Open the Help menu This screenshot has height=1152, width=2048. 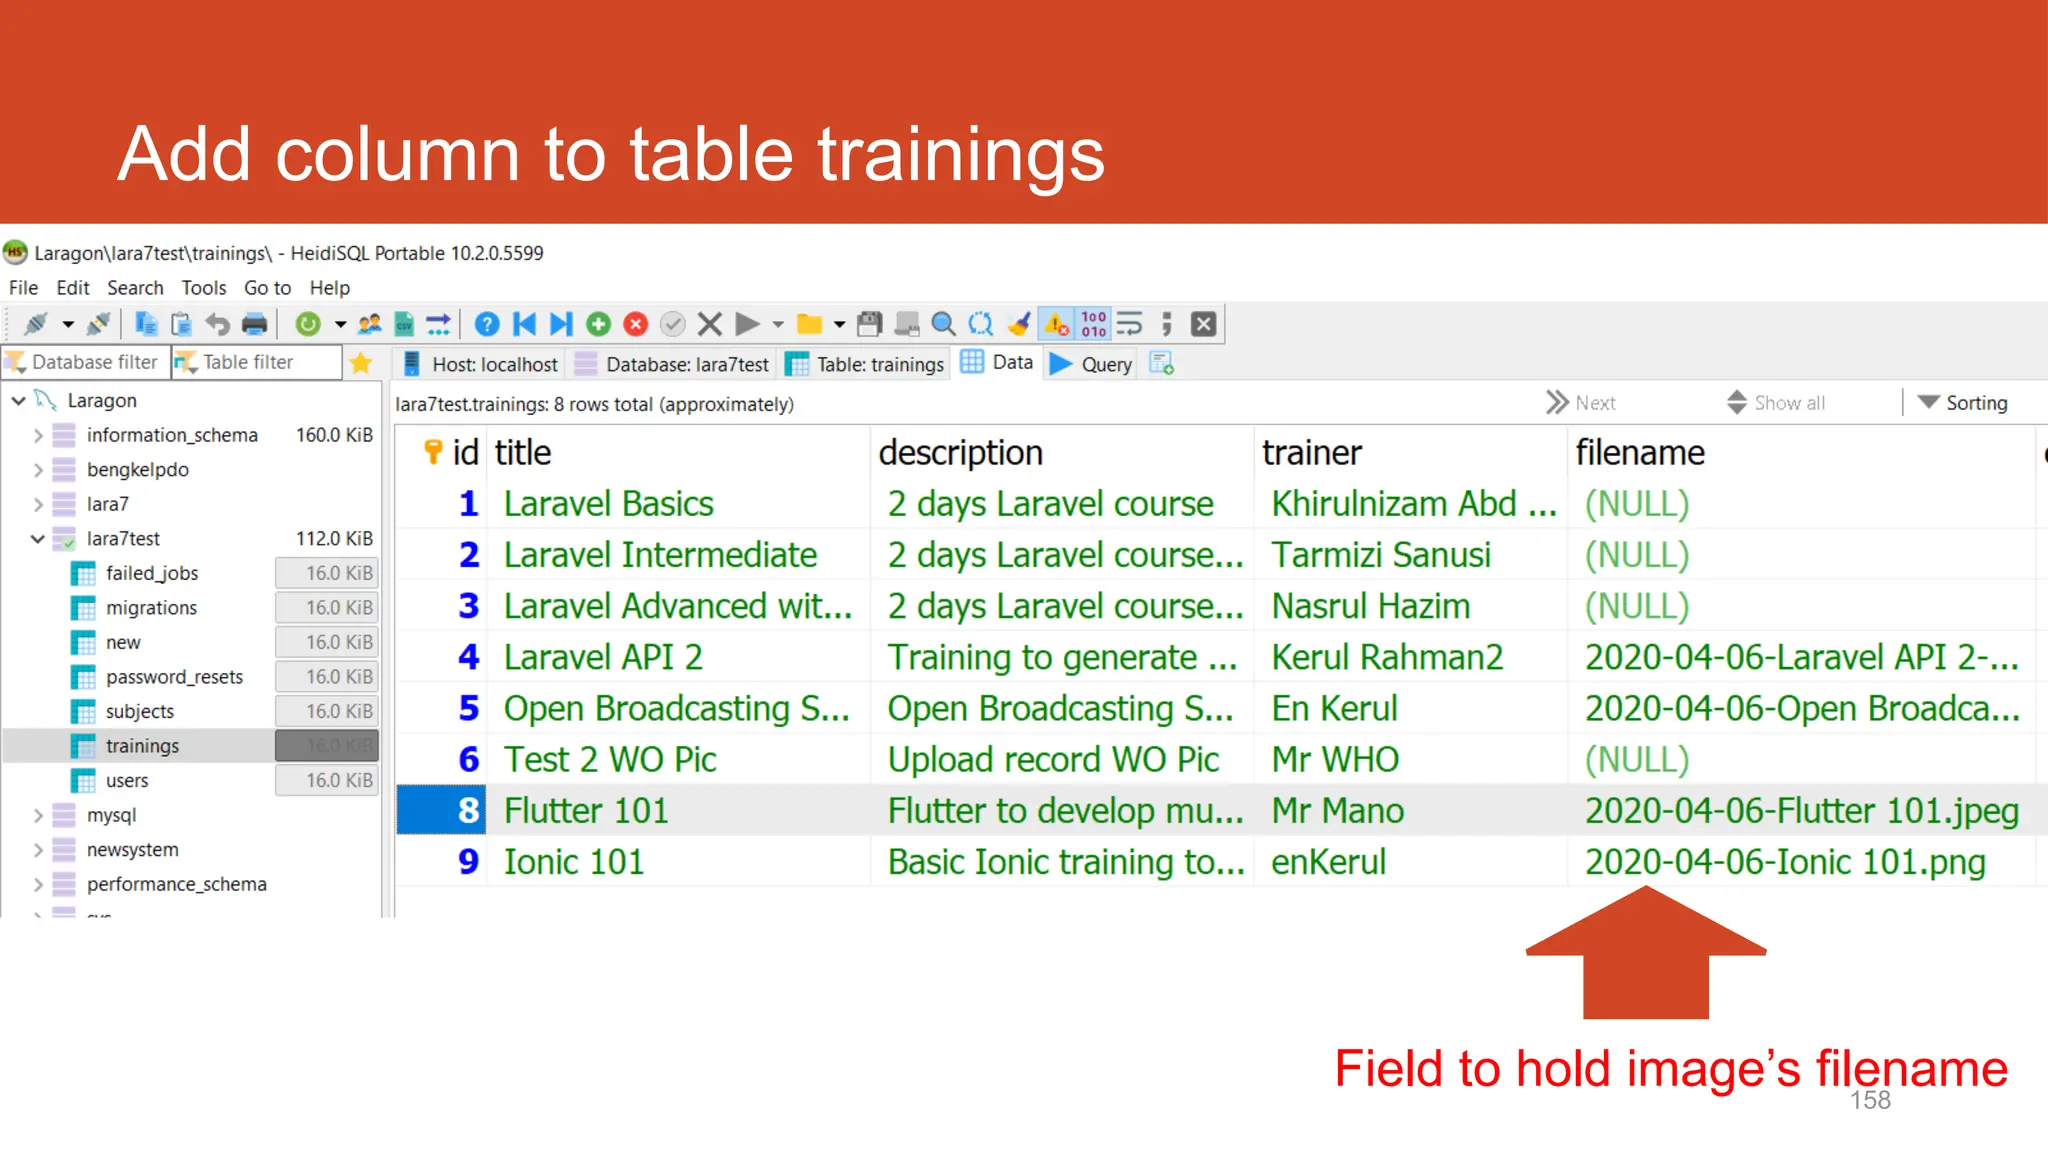[x=329, y=288]
